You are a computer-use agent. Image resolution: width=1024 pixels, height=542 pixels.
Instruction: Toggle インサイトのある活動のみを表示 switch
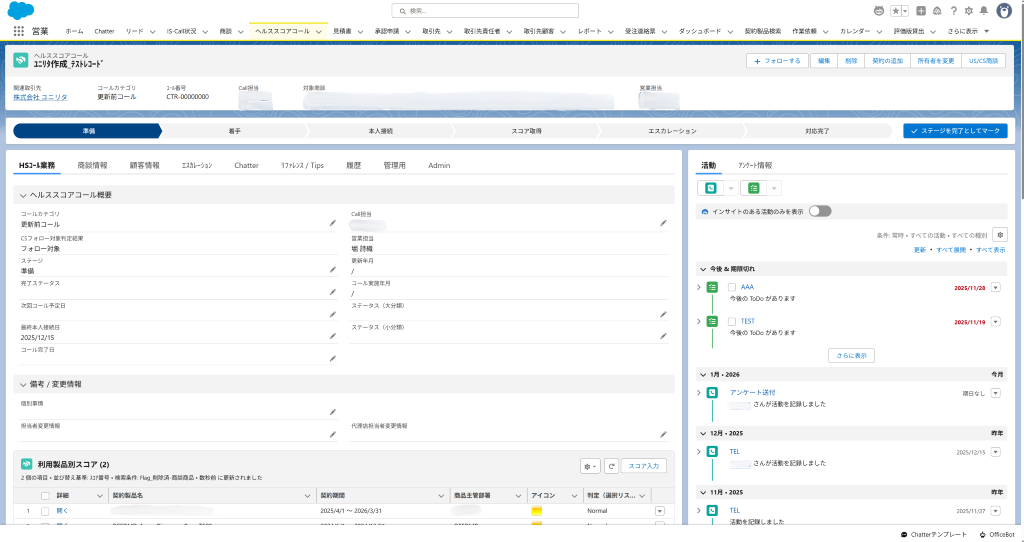820,211
